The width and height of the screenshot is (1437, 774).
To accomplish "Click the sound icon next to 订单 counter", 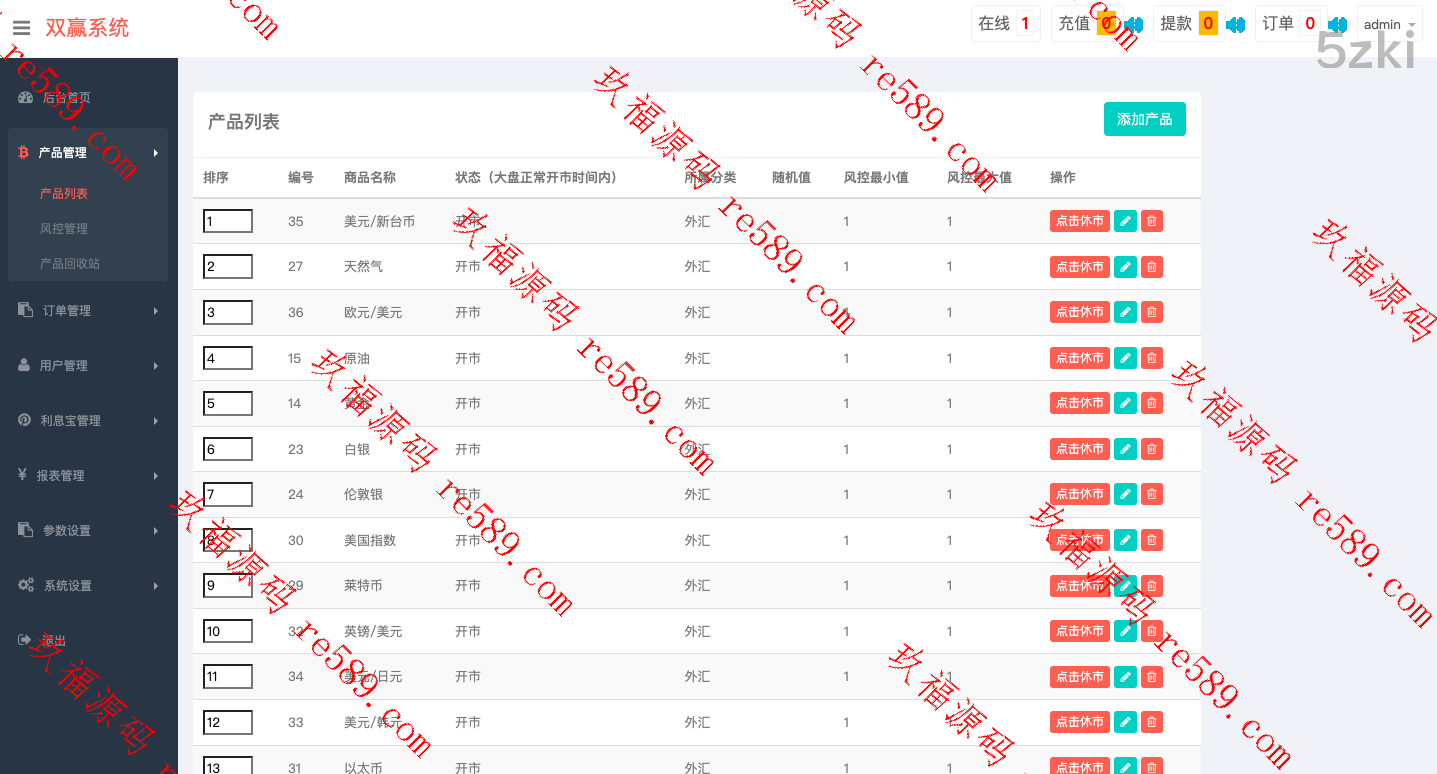I will click(x=1337, y=24).
